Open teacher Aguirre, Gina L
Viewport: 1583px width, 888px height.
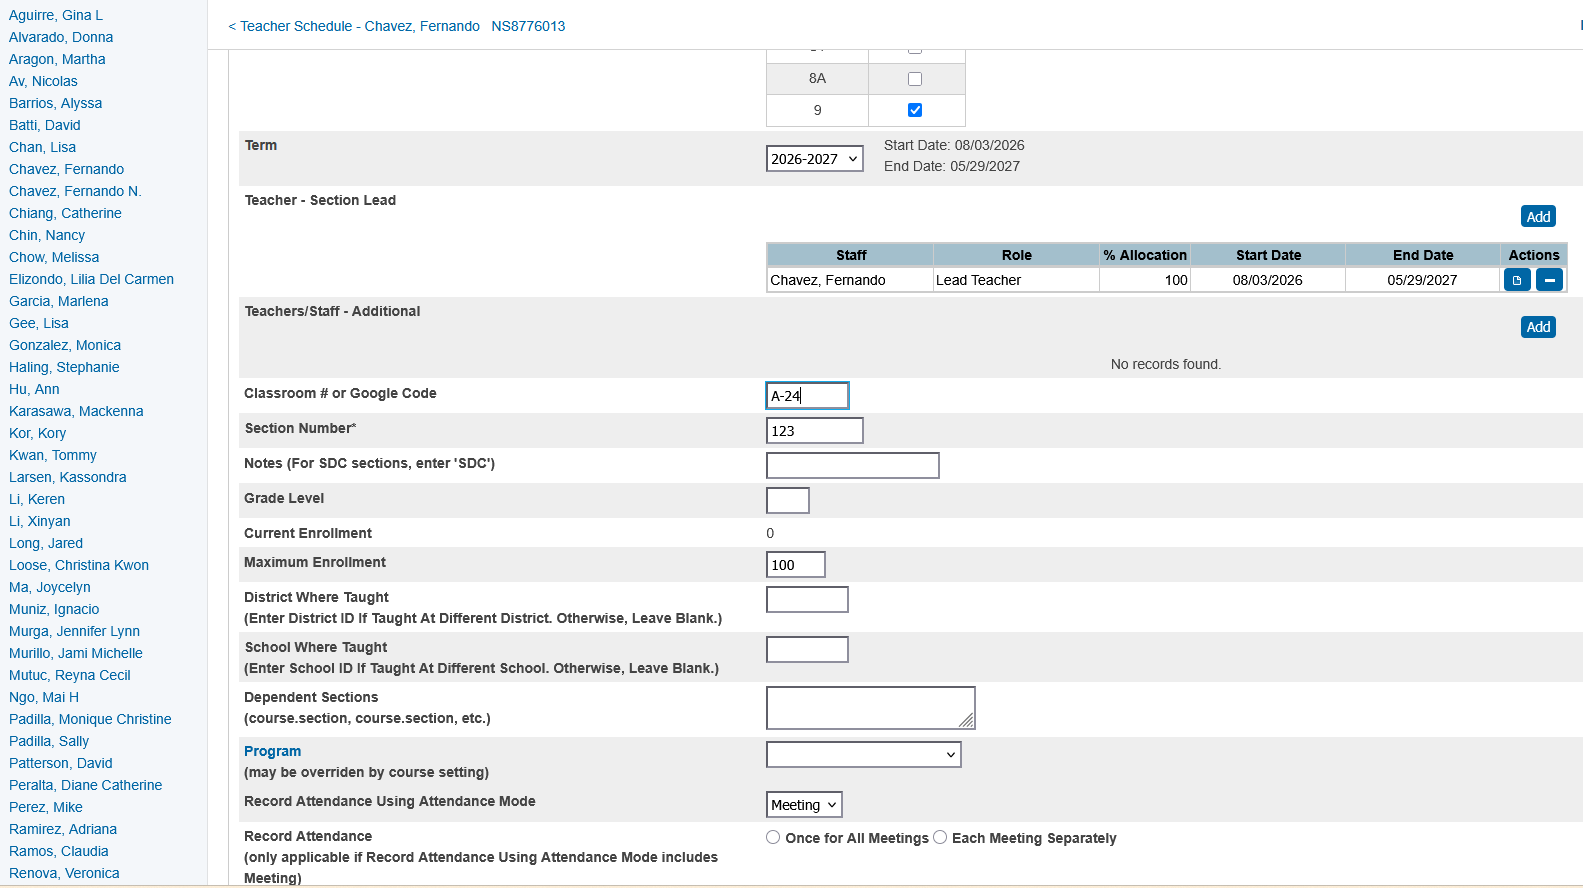(56, 15)
